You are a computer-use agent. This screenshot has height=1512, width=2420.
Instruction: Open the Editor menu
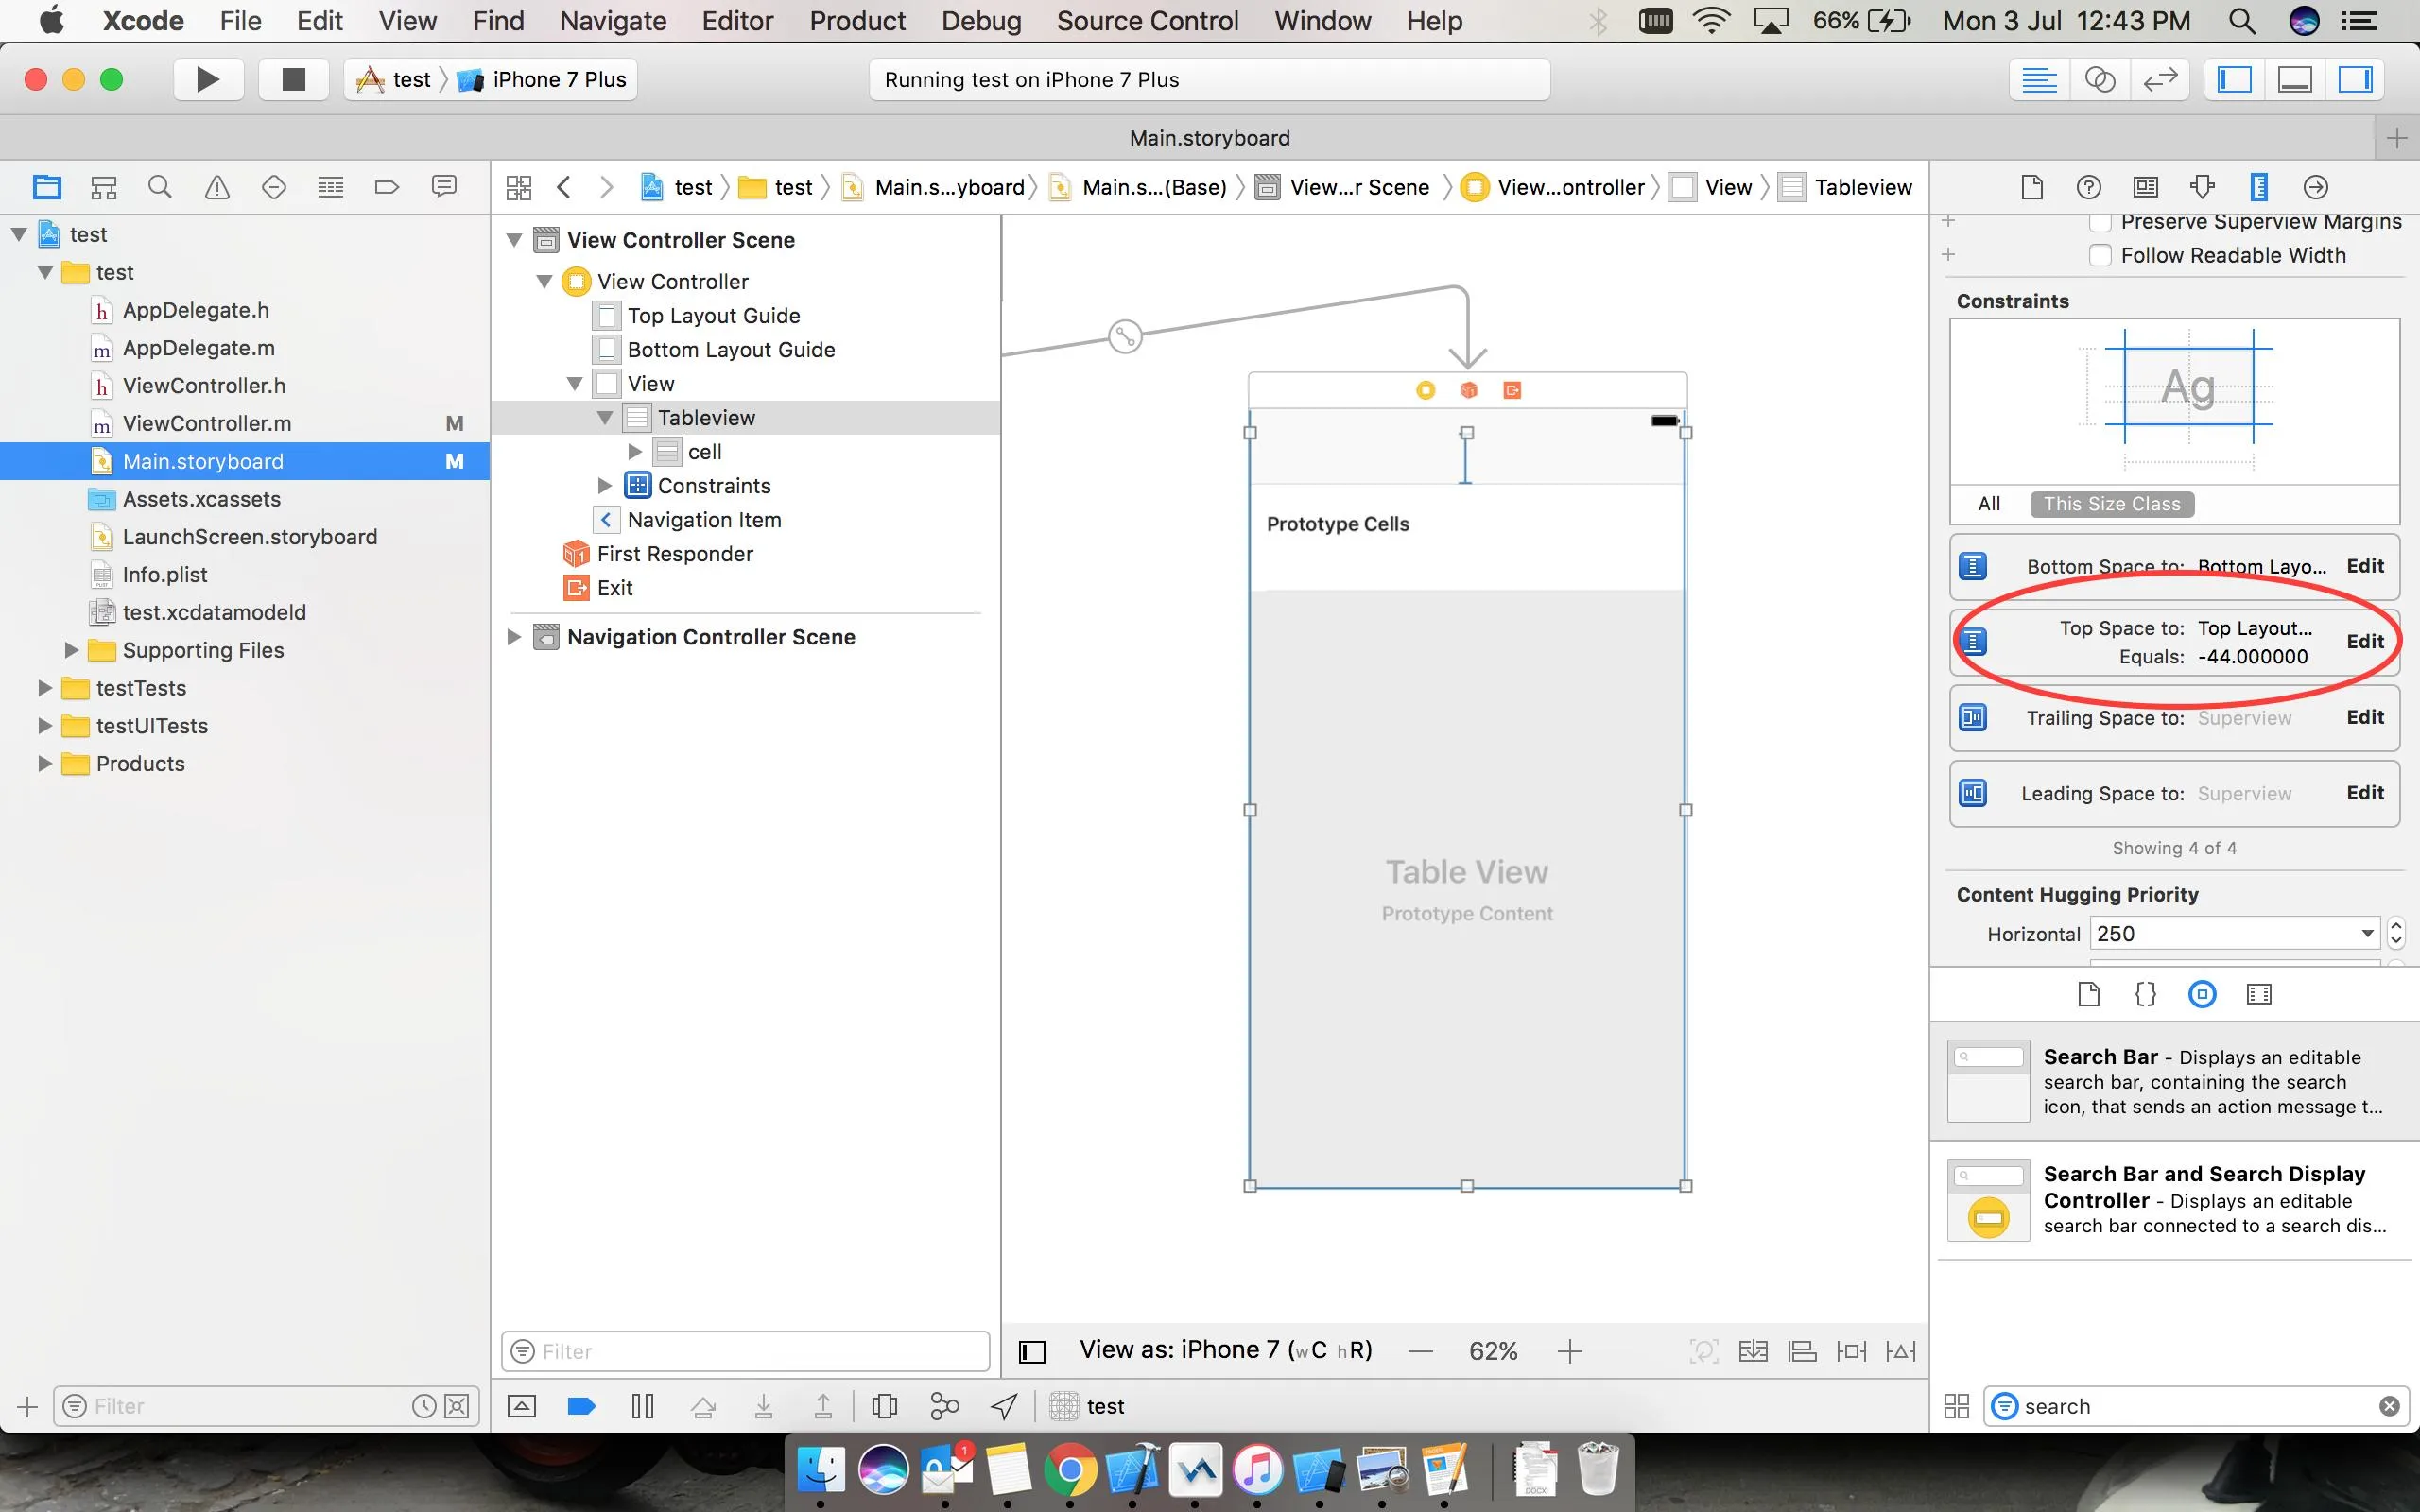[737, 21]
